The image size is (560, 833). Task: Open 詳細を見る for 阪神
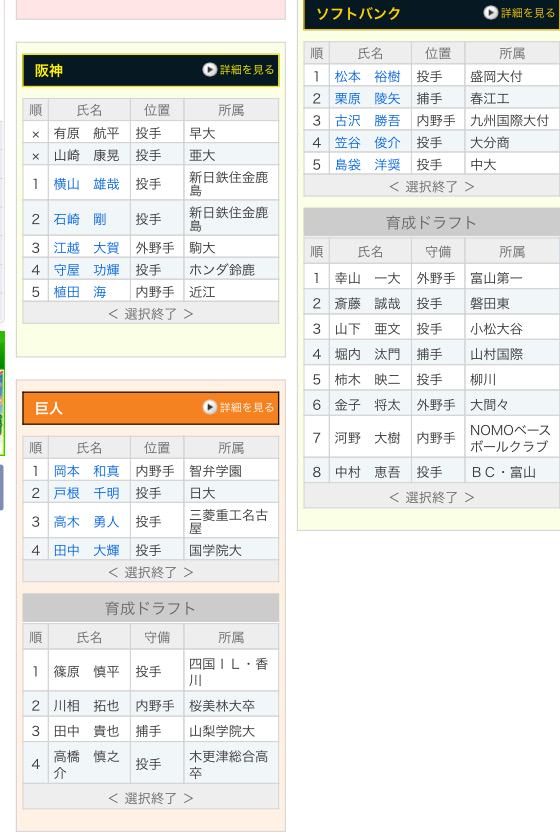247,70
